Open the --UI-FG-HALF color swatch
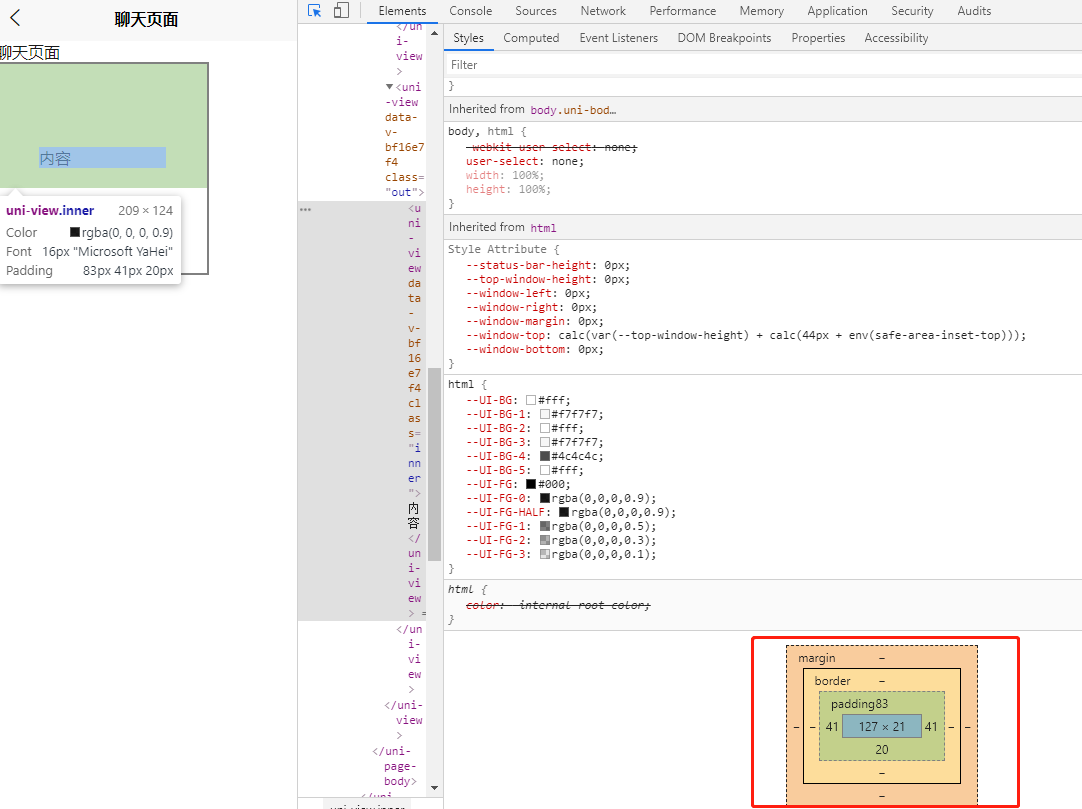1082x809 pixels. click(x=564, y=512)
